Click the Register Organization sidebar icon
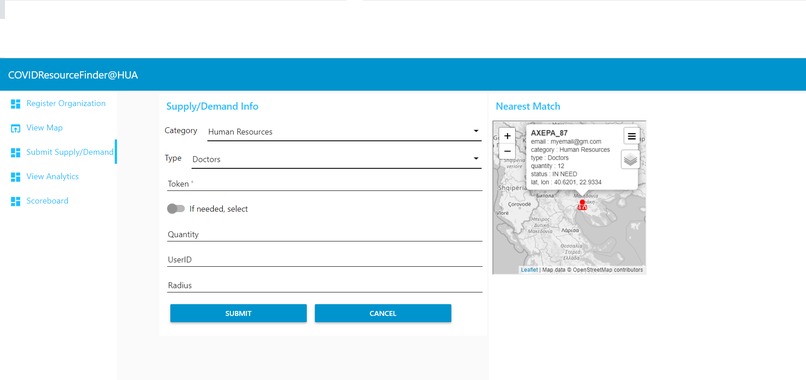The image size is (806, 380). (x=15, y=104)
